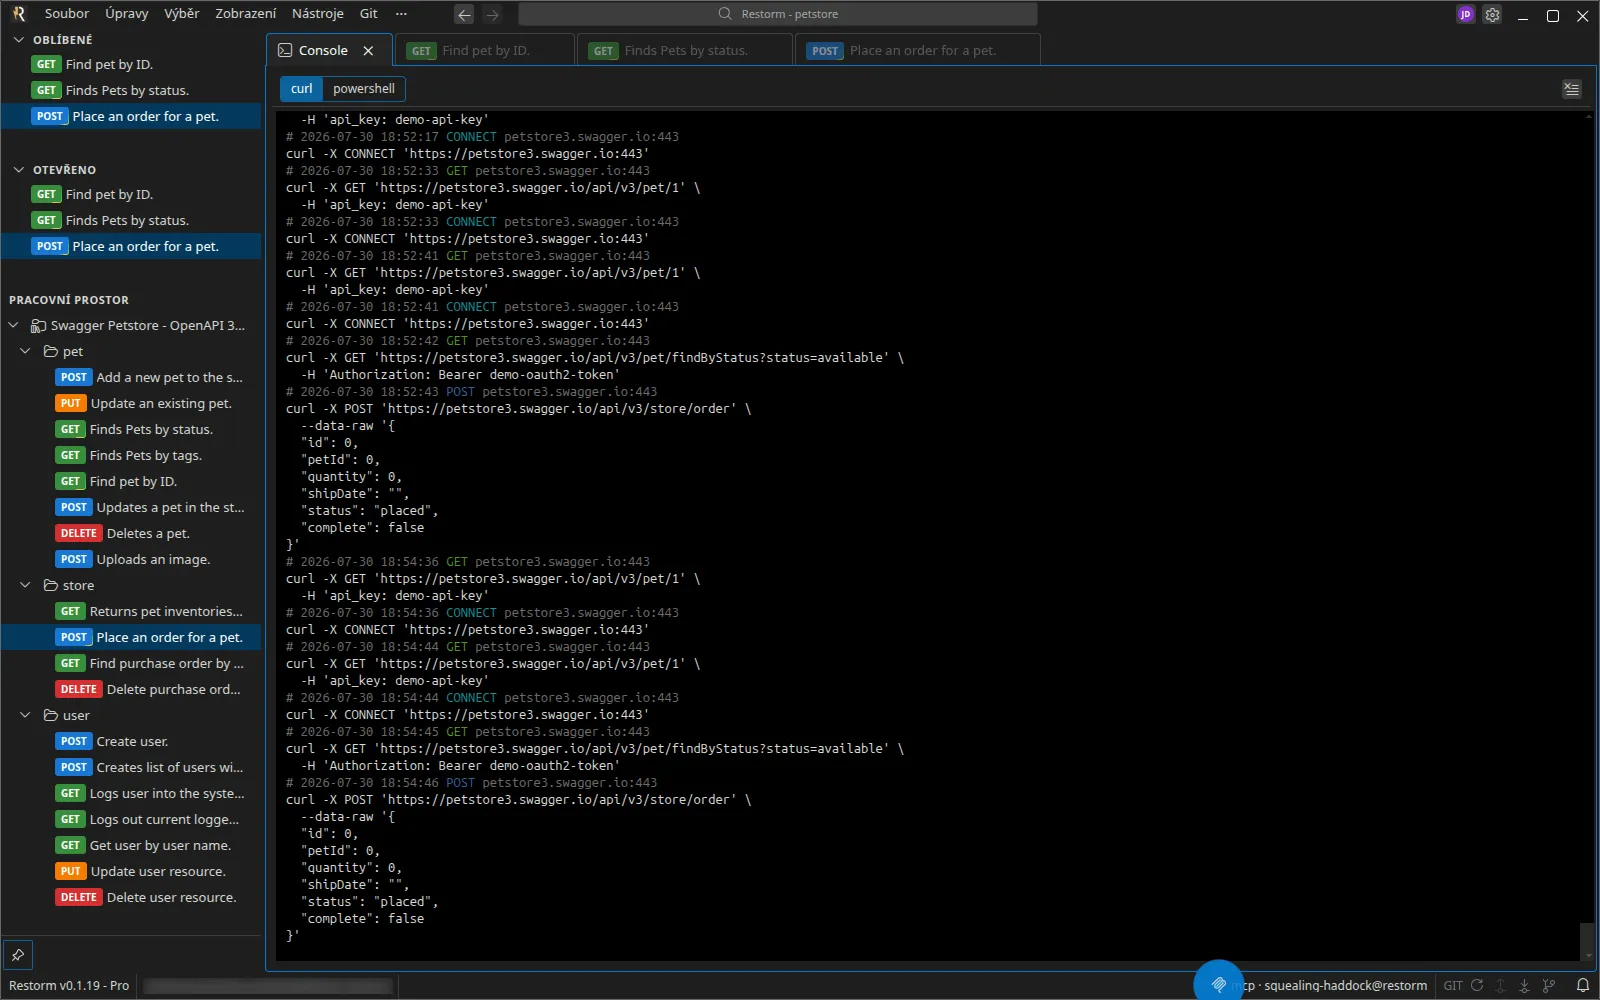Switch to the Finds Pets by status tab

coord(685,51)
